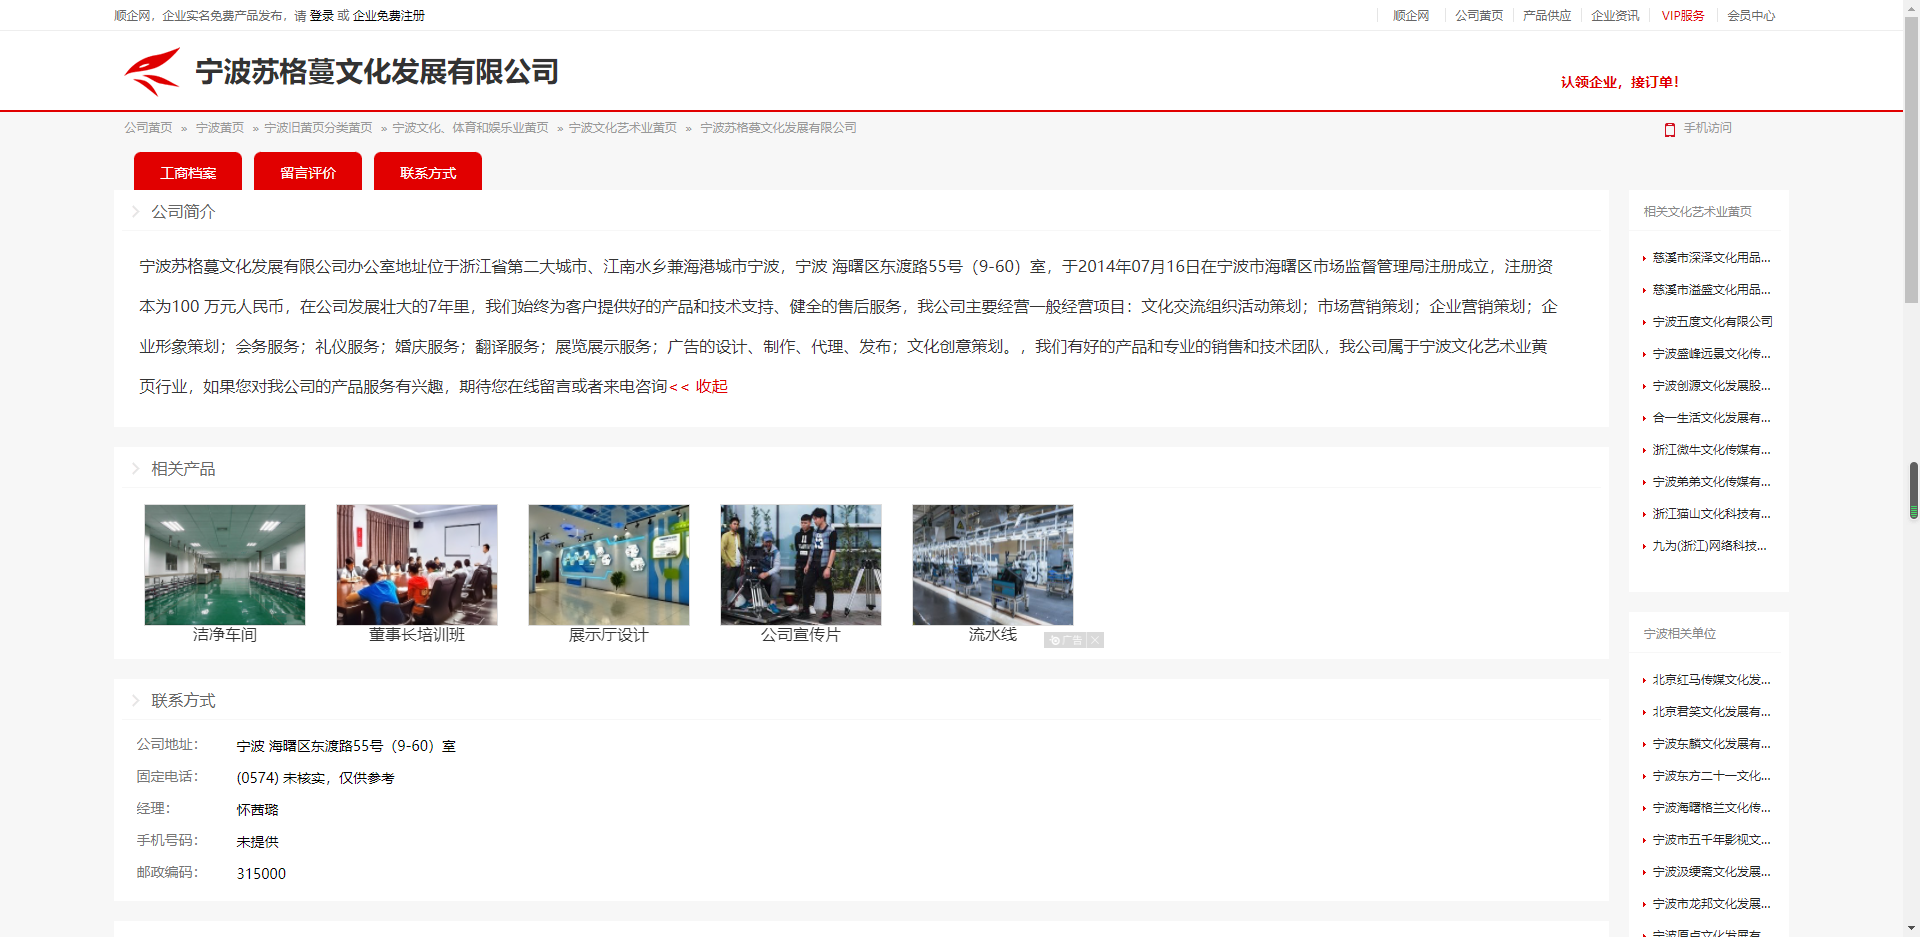Select the red 联系方式 tab

428,172
